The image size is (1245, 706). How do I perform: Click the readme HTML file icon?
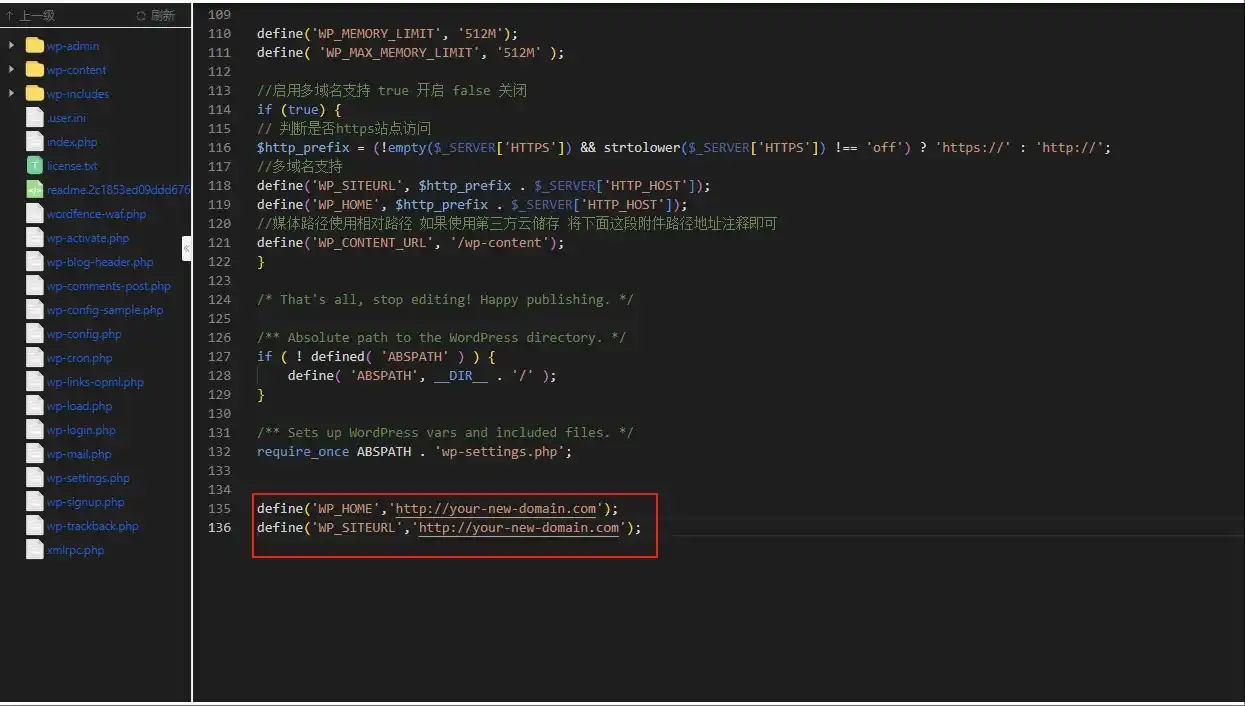click(x=35, y=190)
